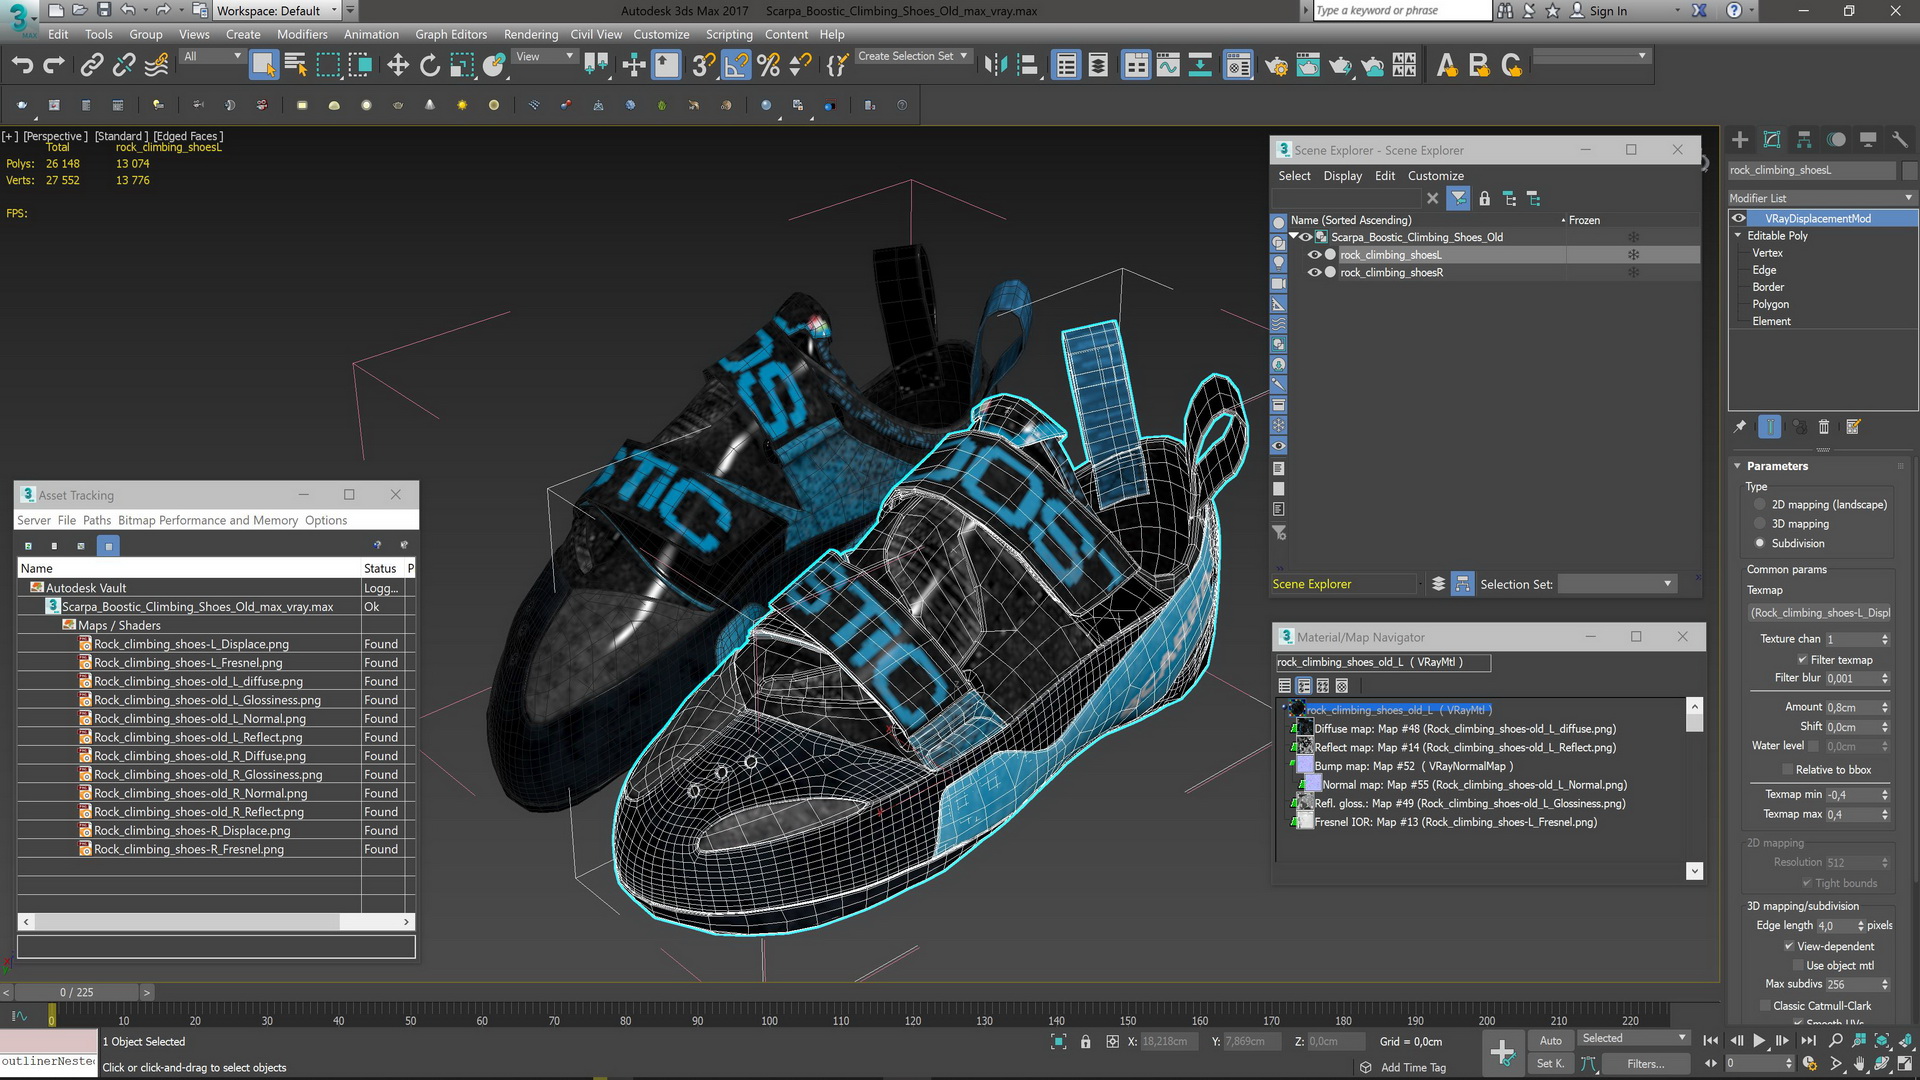The image size is (1920, 1080).
Task: Open the Time Configuration icon
Action: (x=1809, y=1064)
